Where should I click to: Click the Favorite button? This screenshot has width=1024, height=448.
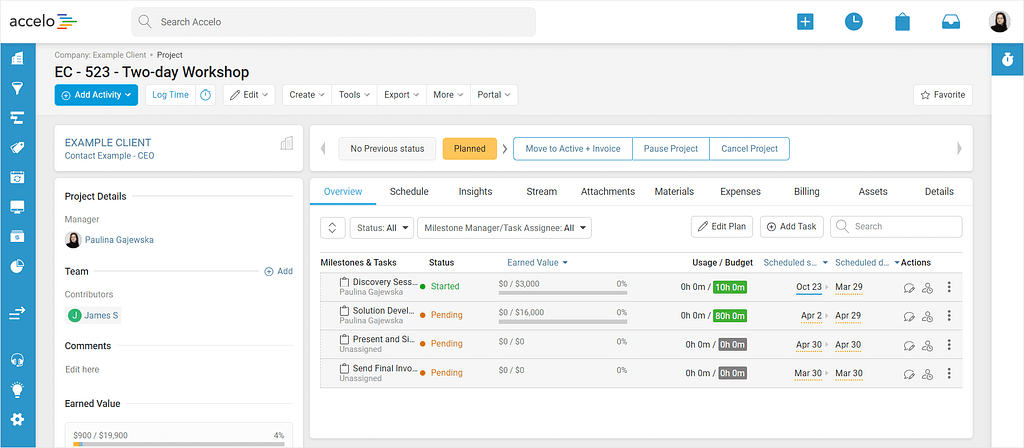[942, 95]
